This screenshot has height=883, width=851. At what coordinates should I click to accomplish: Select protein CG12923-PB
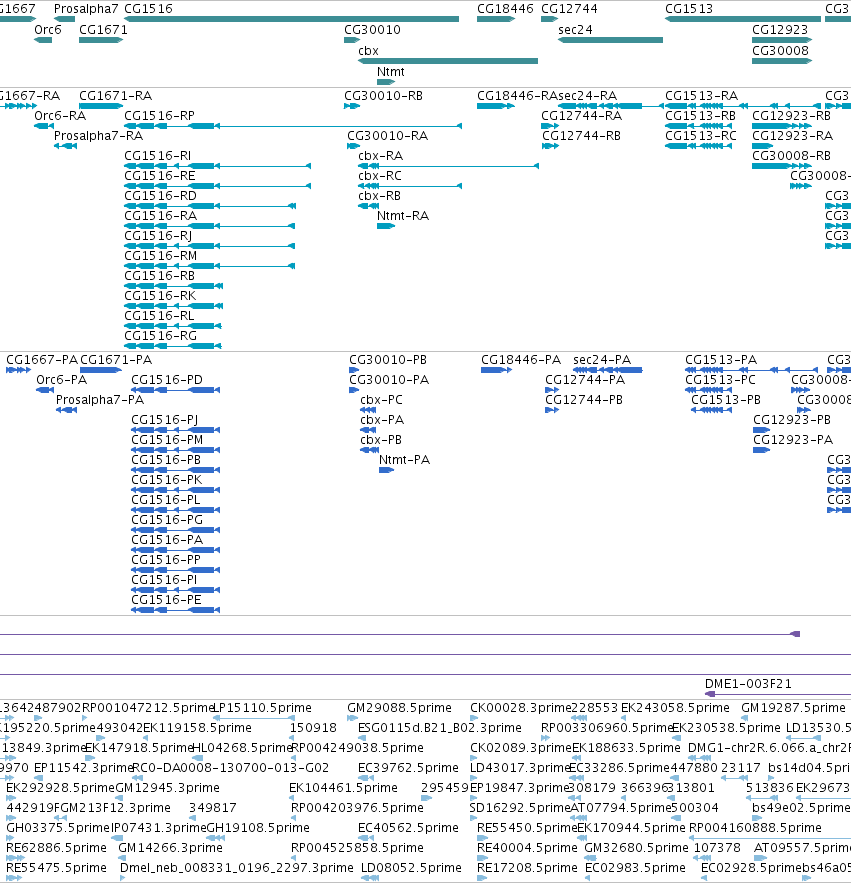[761, 430]
